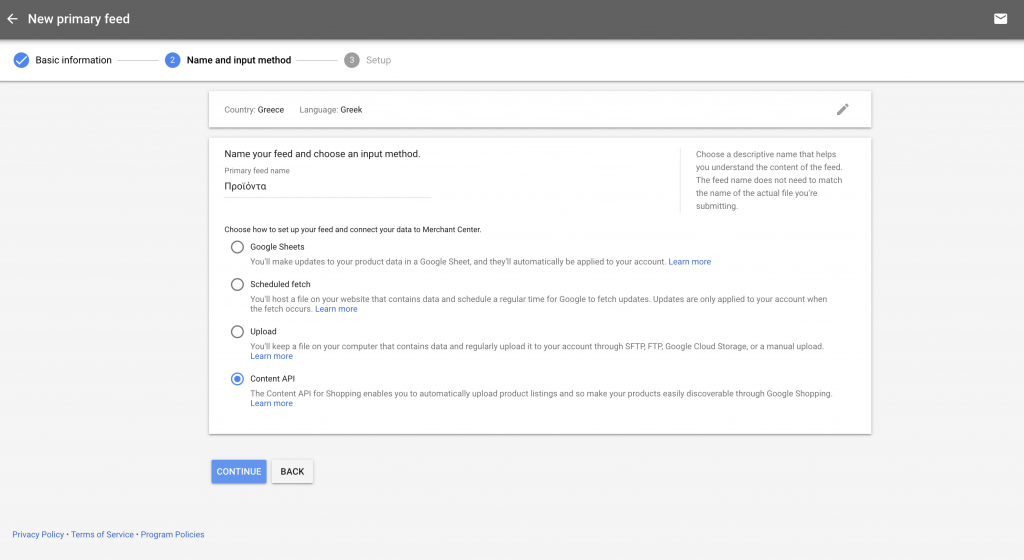1024x560 pixels.
Task: Click the Google Sheets option label
Action: [277, 247]
